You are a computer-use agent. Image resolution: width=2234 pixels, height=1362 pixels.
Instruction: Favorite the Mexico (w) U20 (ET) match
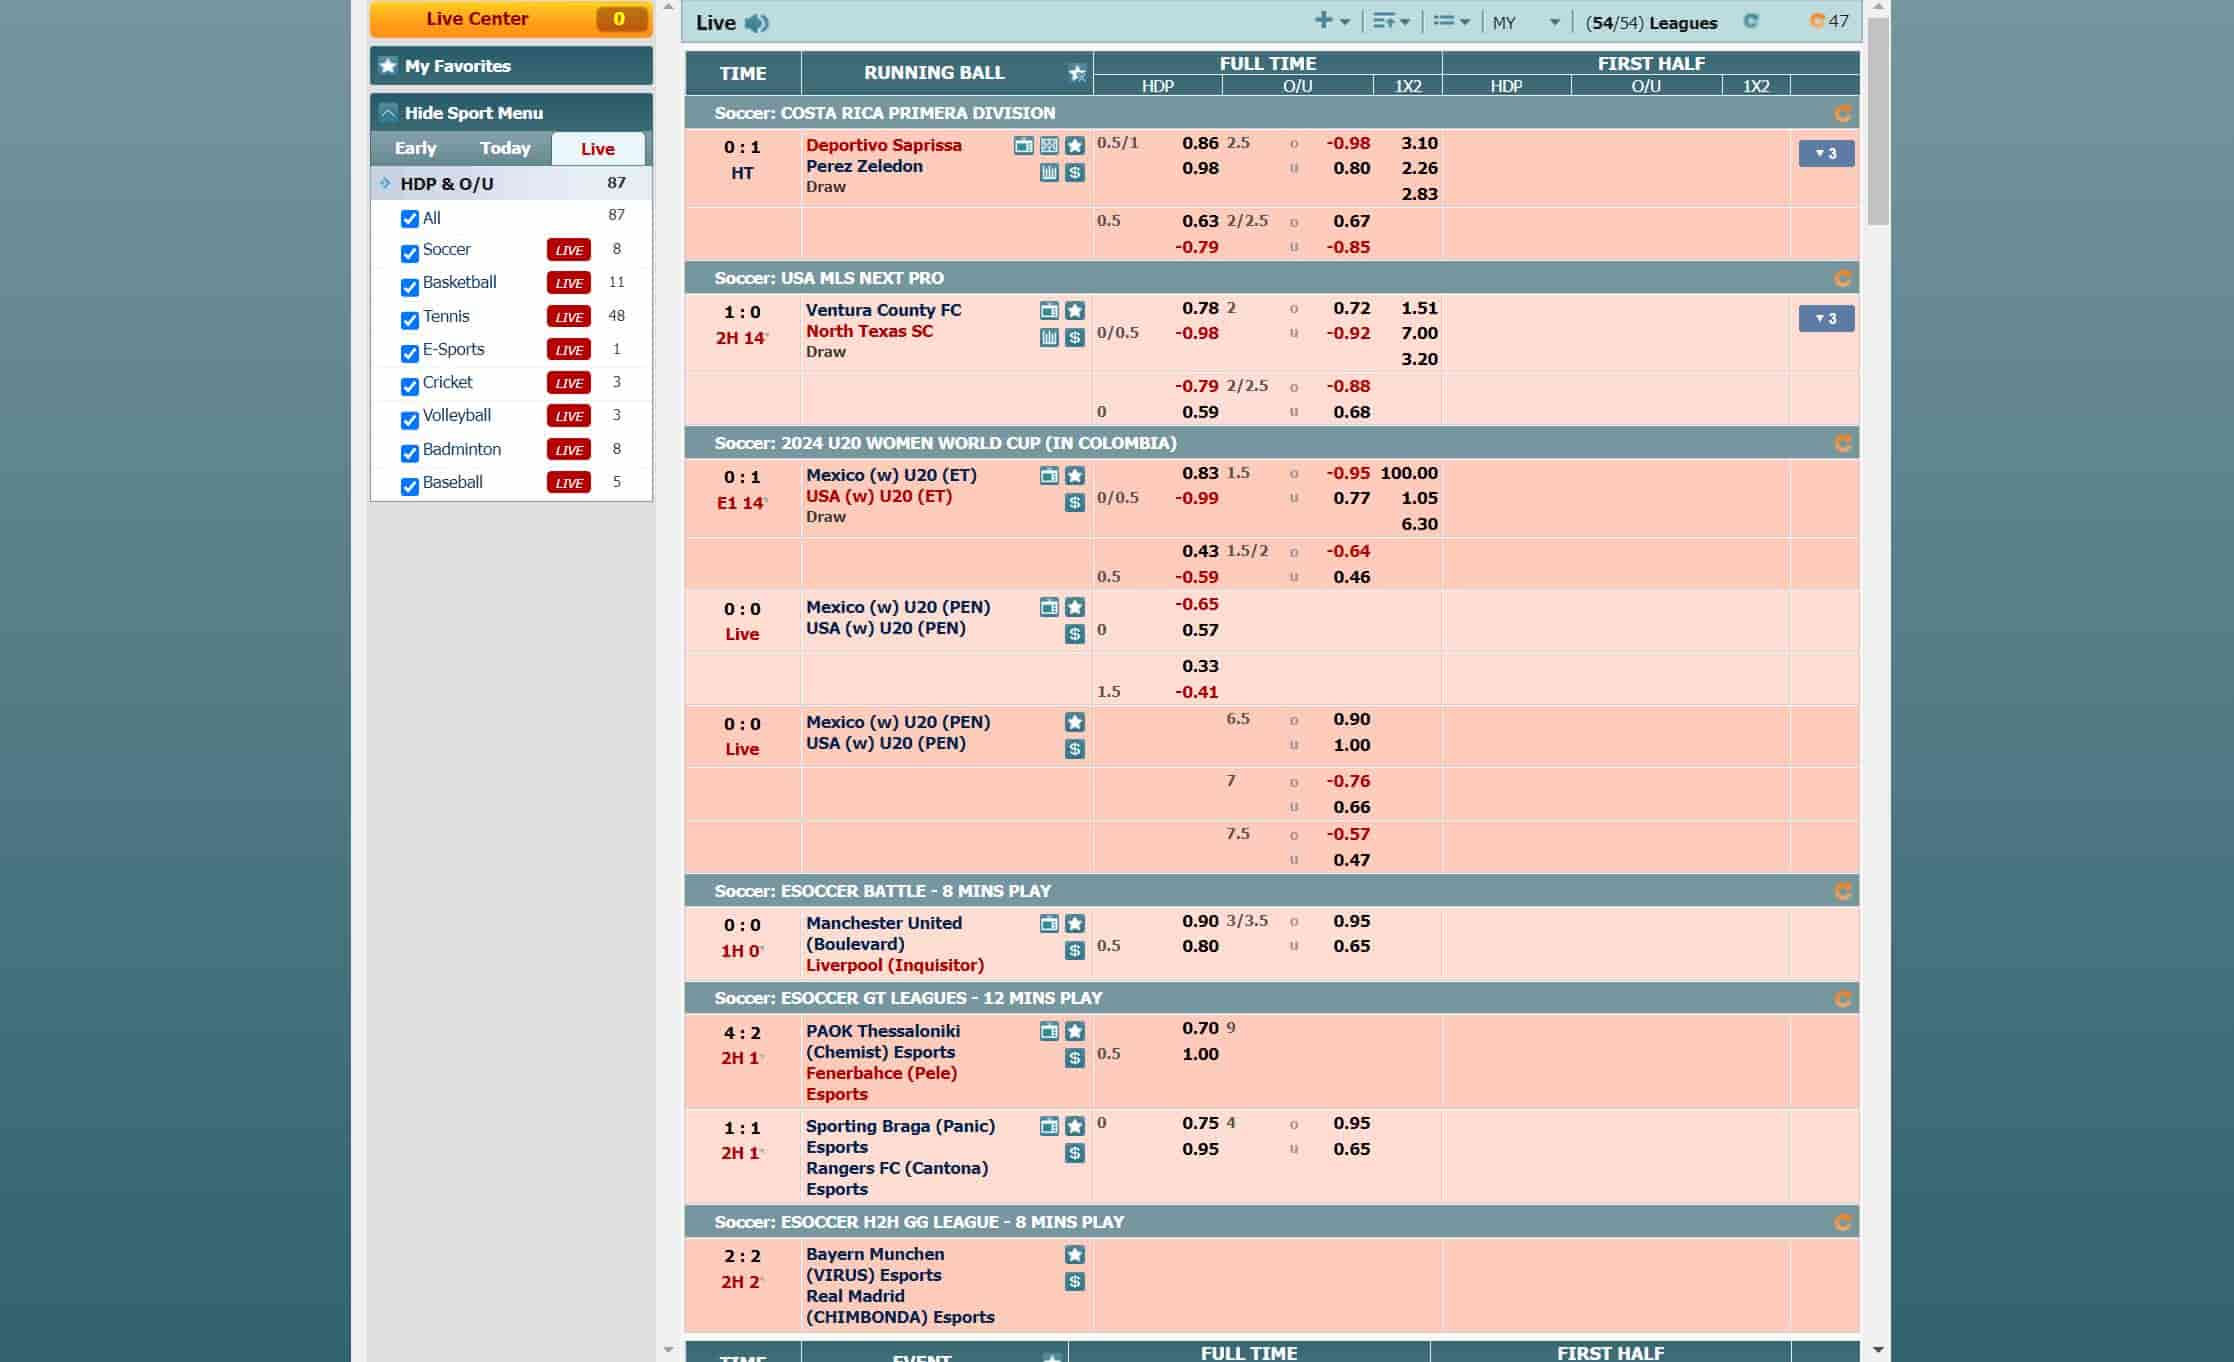1075,476
